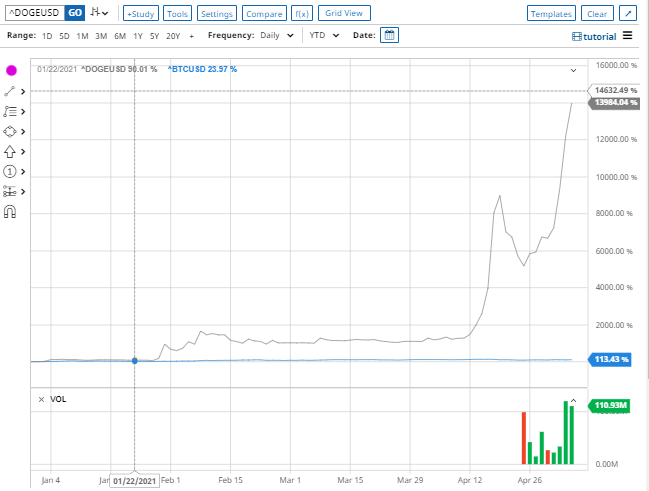Expand the line drawing tool options arrow
This screenshot has height=491, width=649.
23,91
